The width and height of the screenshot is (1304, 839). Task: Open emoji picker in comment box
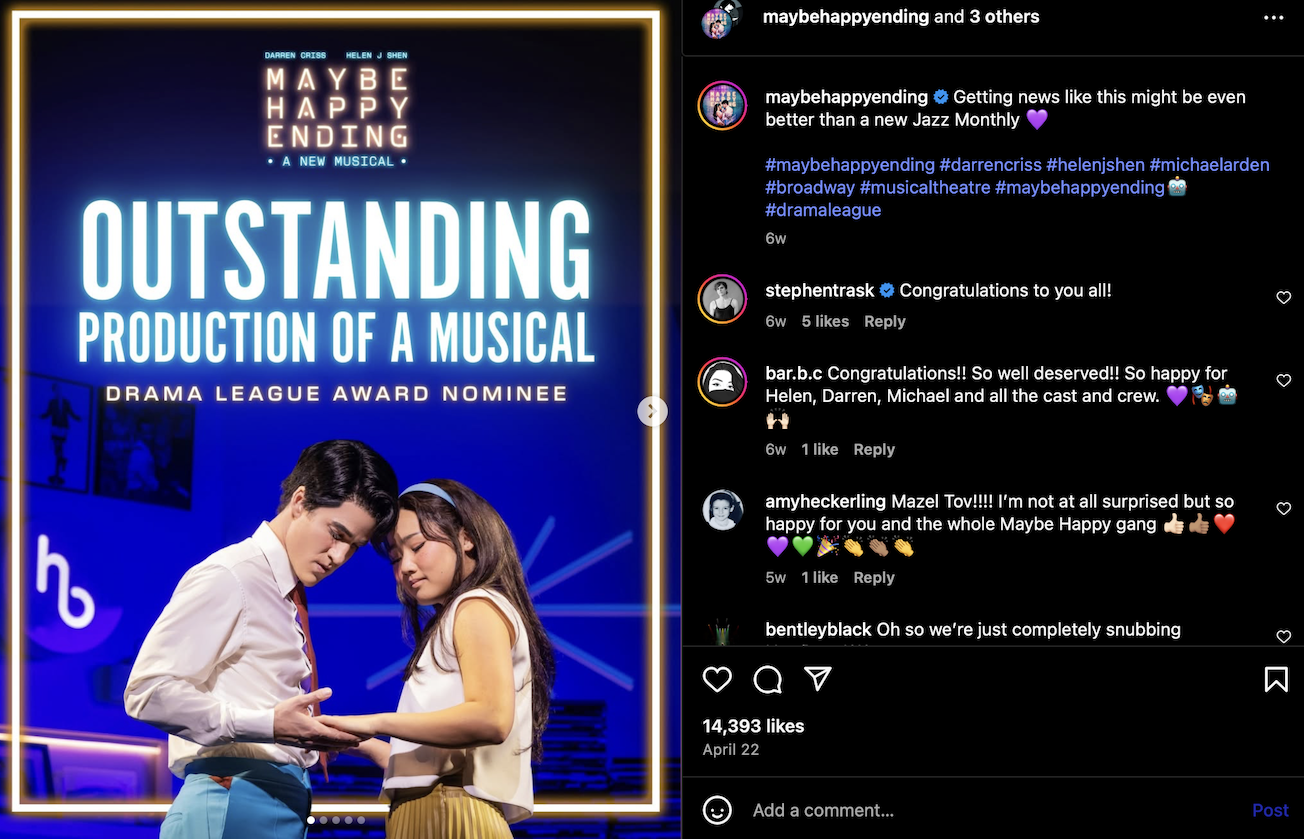[x=717, y=810]
